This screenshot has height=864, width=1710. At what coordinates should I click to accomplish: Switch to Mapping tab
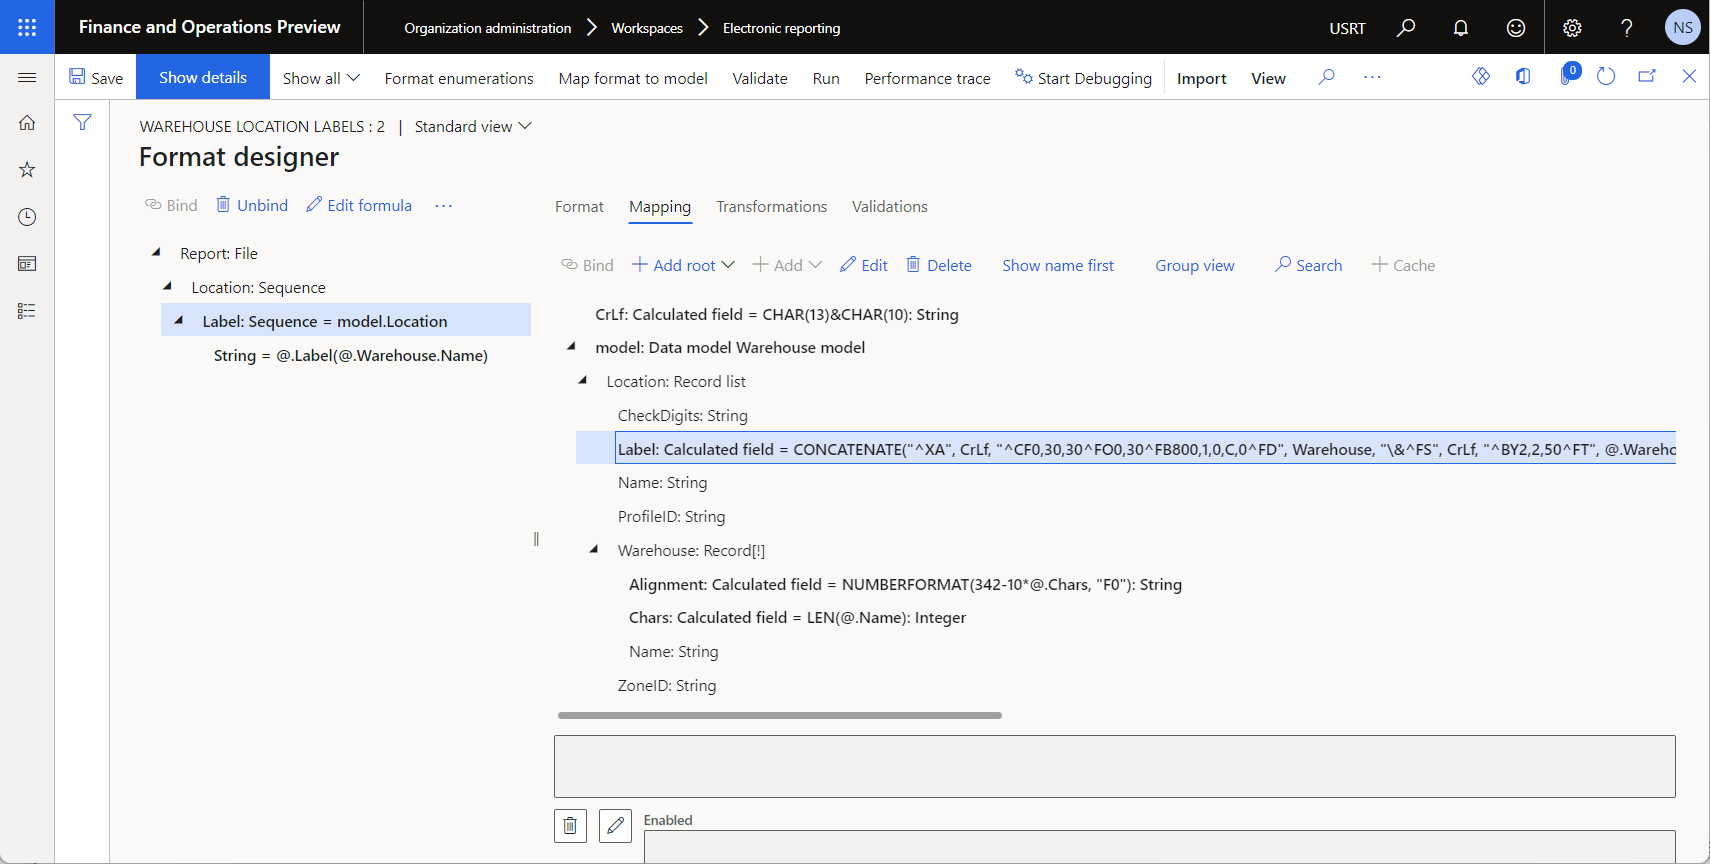(660, 206)
